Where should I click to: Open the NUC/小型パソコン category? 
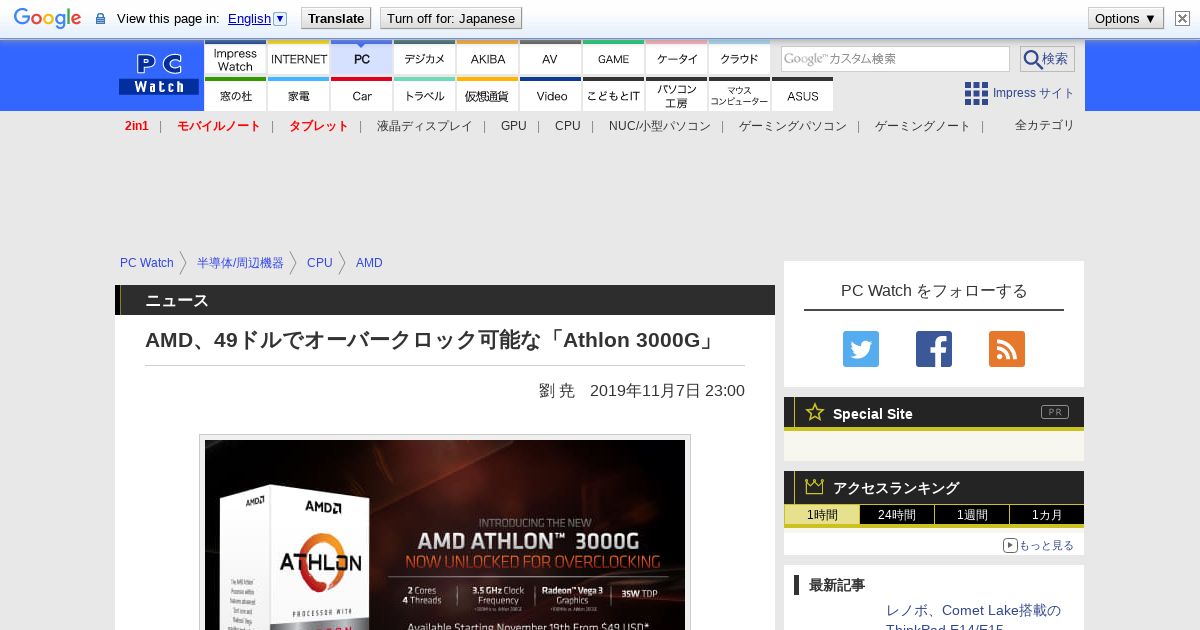[x=660, y=126]
